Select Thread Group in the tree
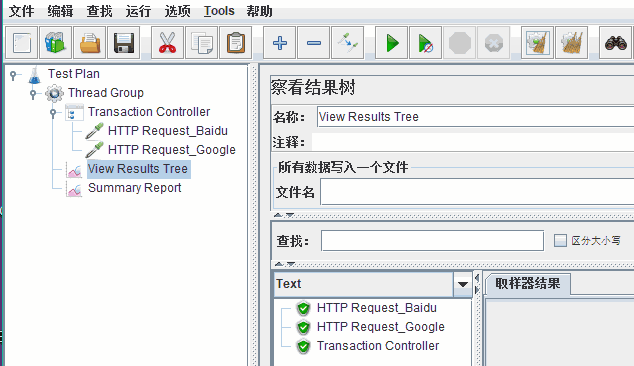The image size is (634, 366). click(106, 93)
